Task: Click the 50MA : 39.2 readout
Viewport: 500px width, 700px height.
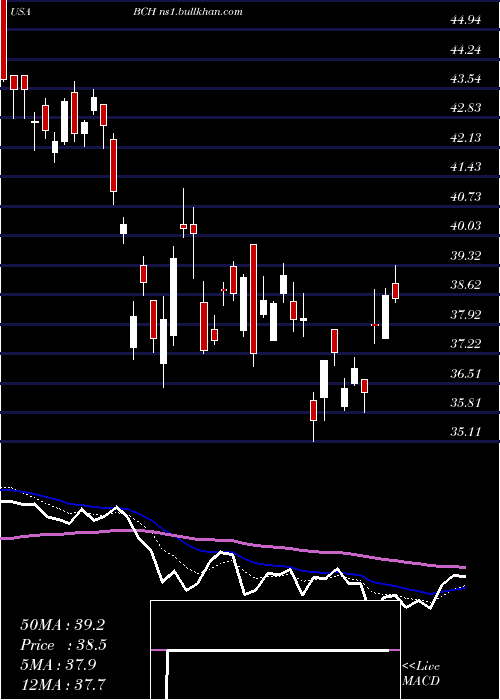Action: 62,625
